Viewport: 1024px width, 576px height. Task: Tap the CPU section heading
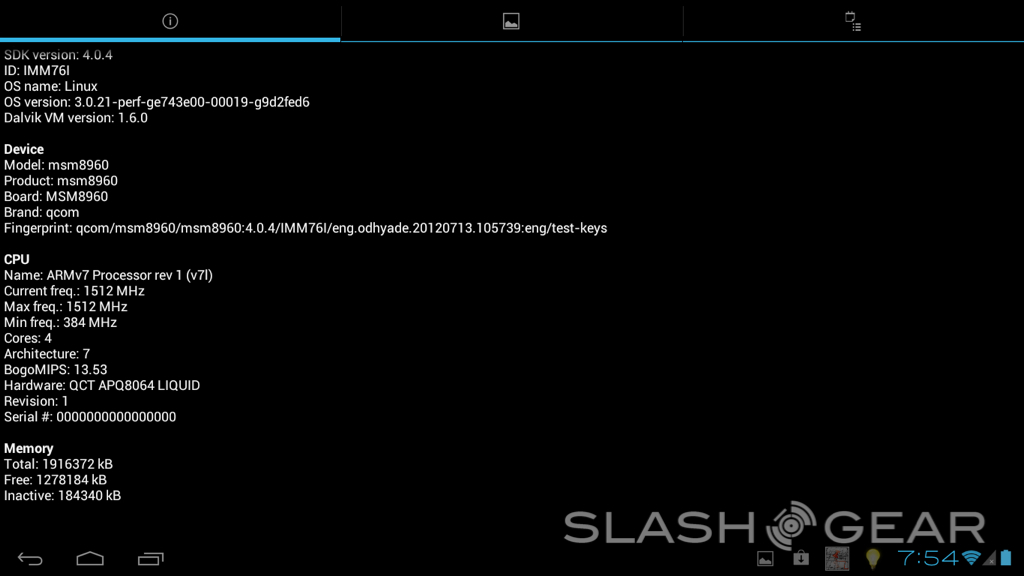coord(16,259)
